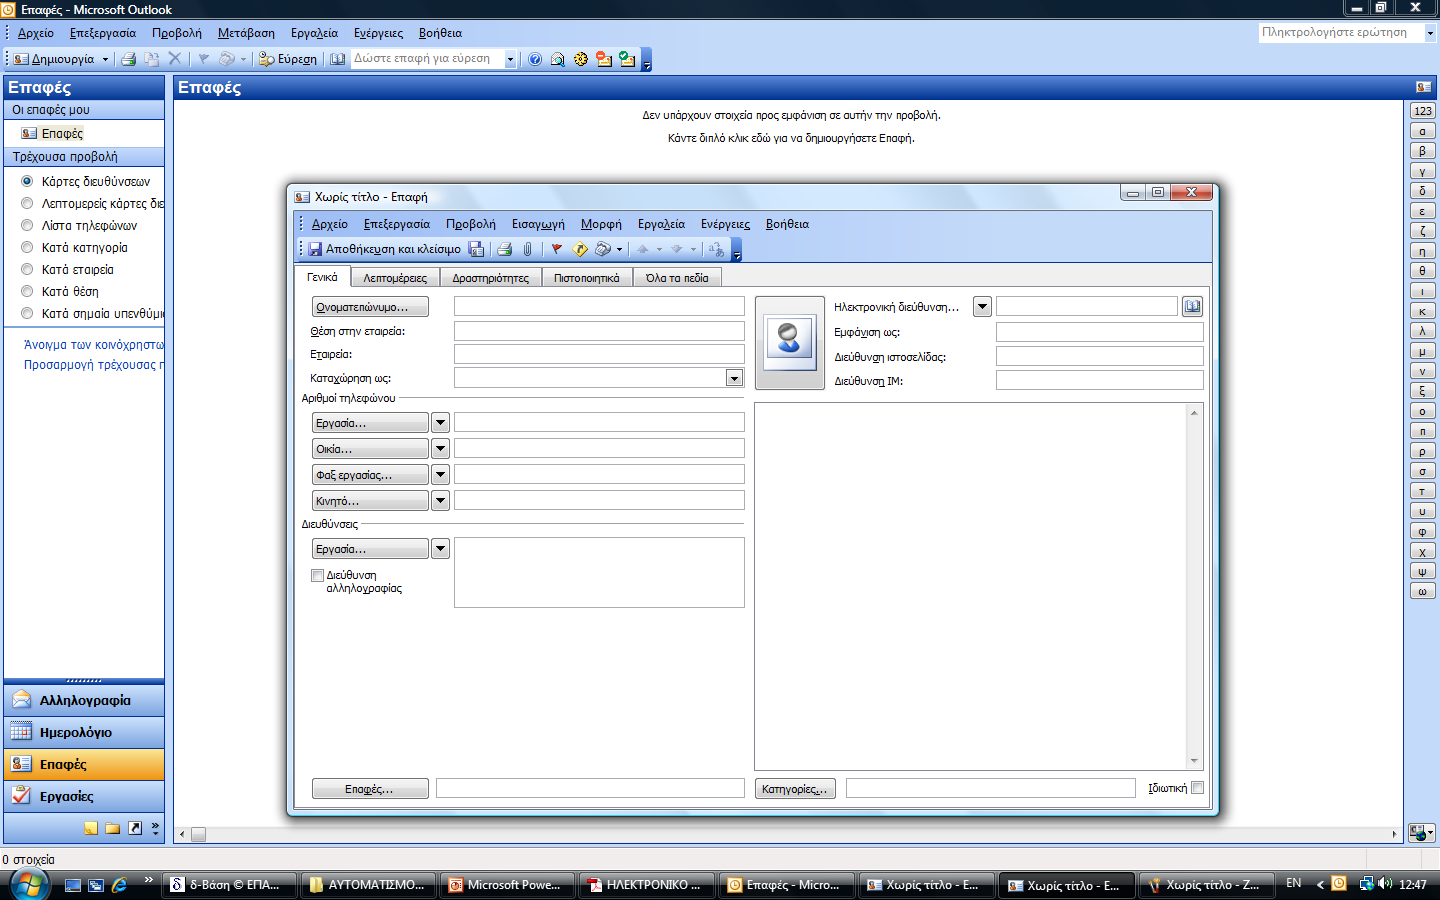
Task: Click the Windows Start orb
Action: point(30,884)
